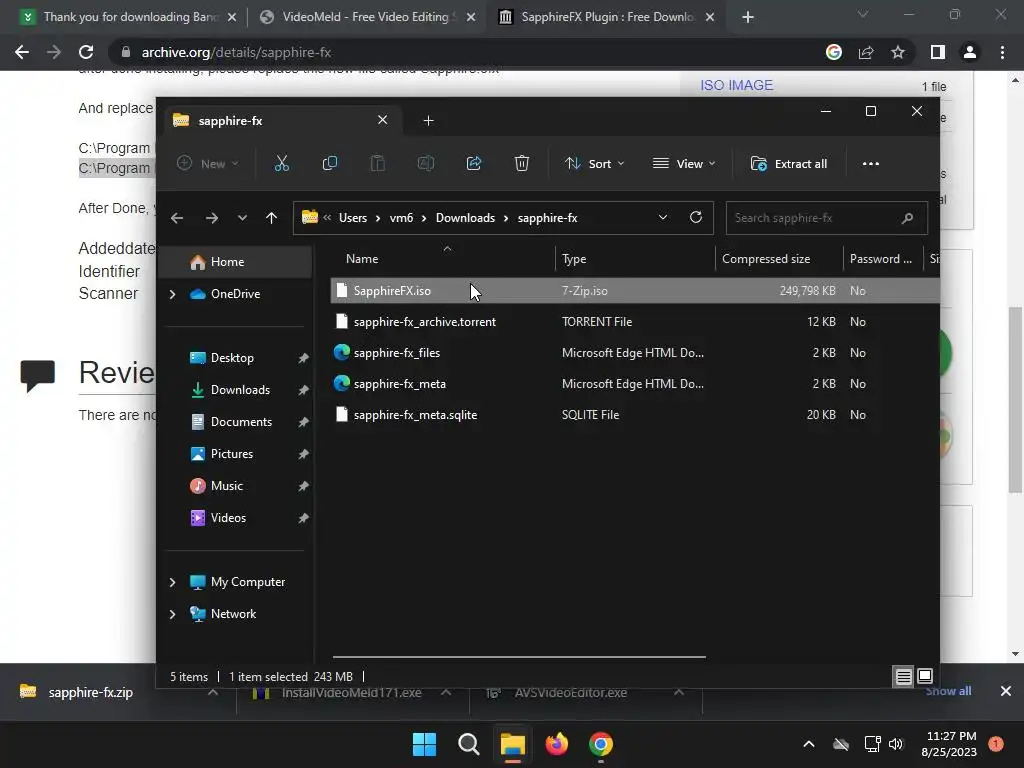The image size is (1024, 768).
Task: Open the View dropdown menu
Action: pyautogui.click(x=684, y=164)
